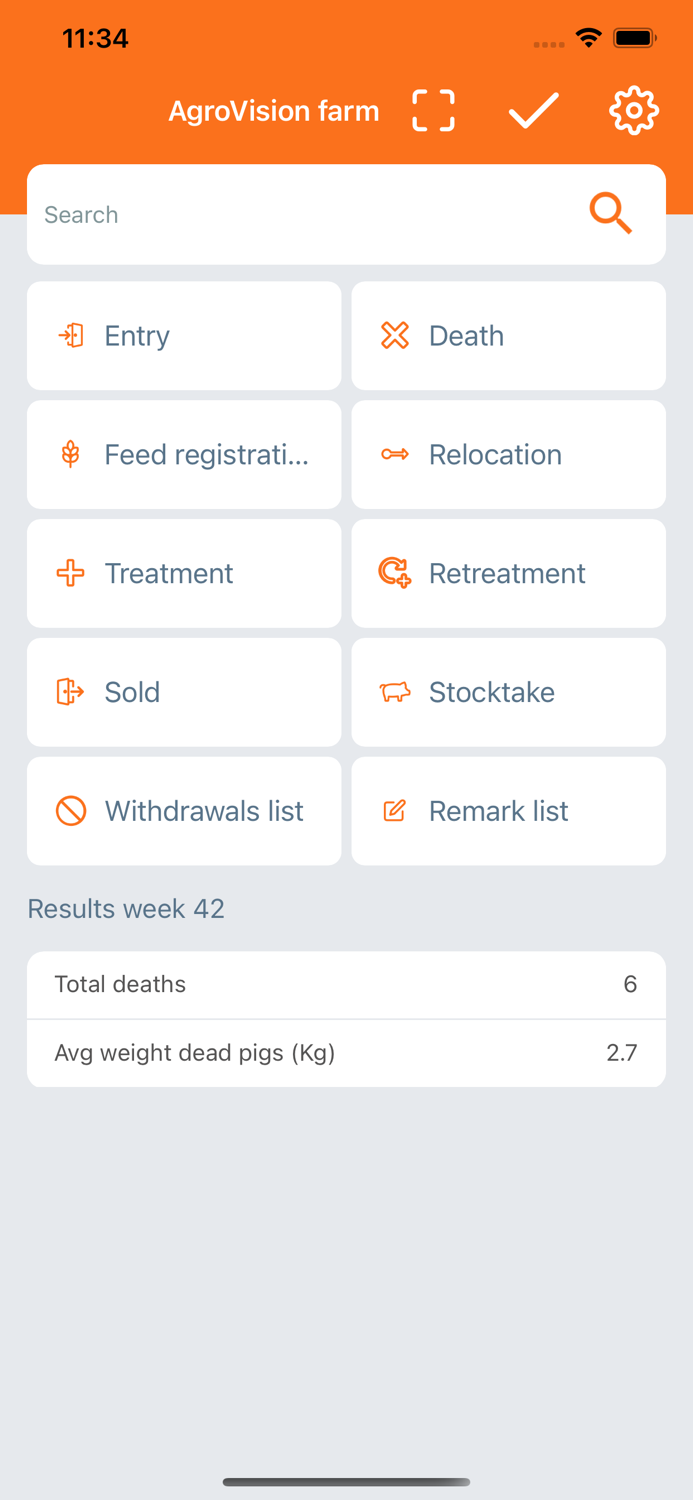Tap the AgroVision farm title
This screenshot has height=1500, width=693.
coord(274,111)
